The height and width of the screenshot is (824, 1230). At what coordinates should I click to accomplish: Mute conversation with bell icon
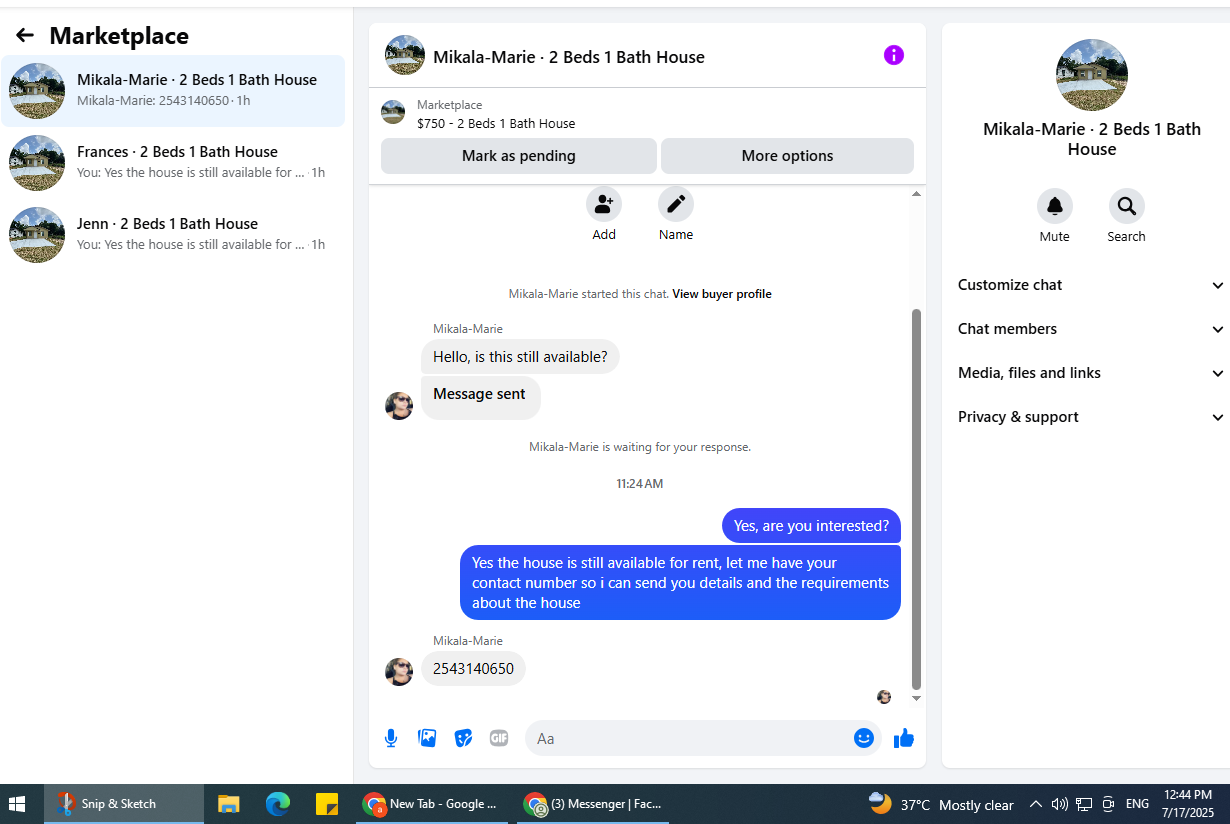pyautogui.click(x=1055, y=206)
